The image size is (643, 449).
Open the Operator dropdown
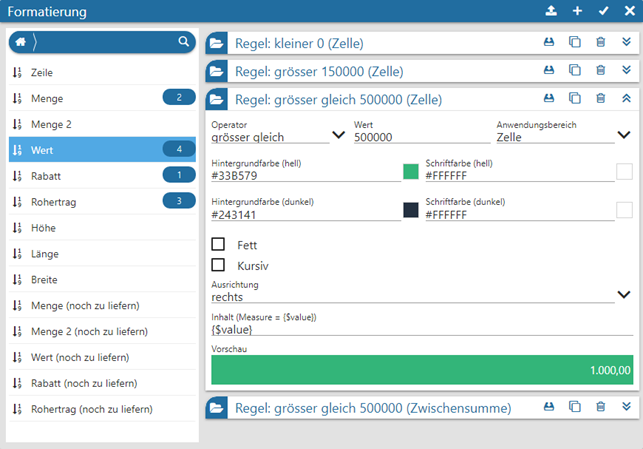tap(336, 136)
